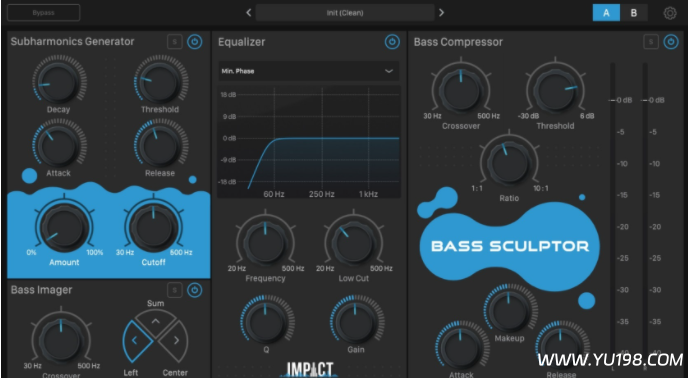This screenshot has height=378, width=688.
Task: Click the compressor Ratio knob
Action: tap(509, 162)
